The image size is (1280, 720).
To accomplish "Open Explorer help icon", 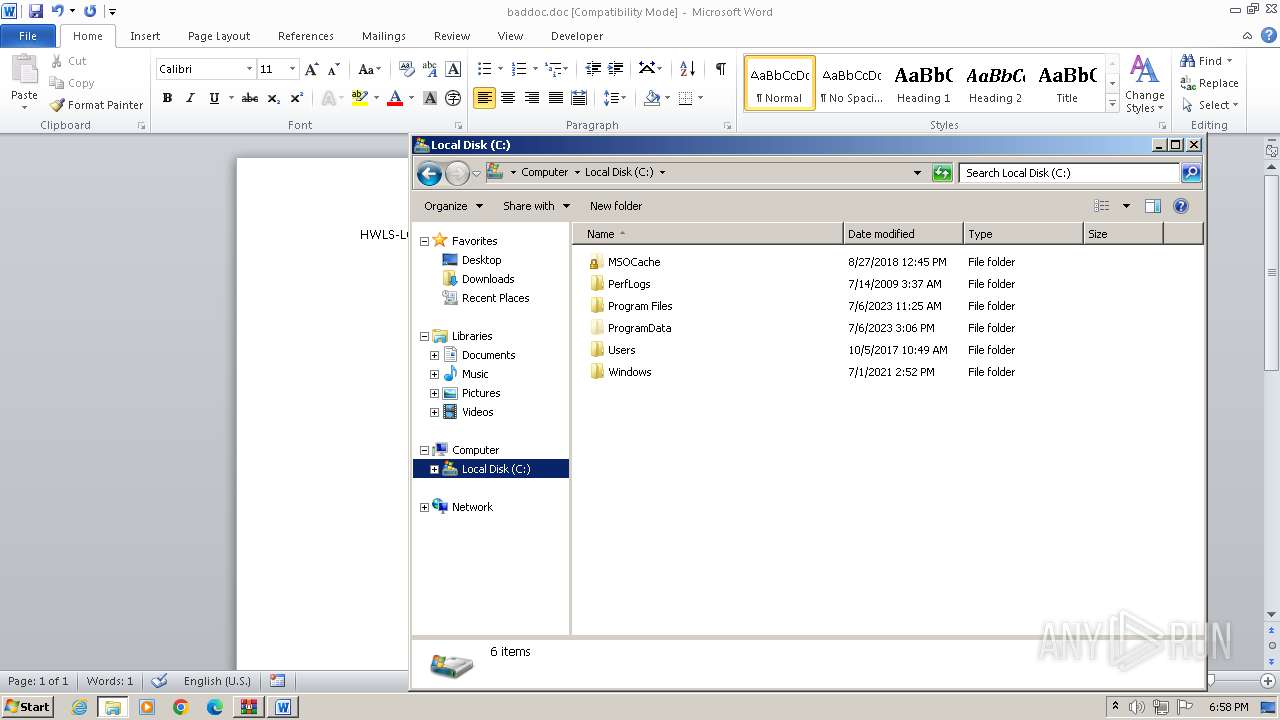I will pyautogui.click(x=1181, y=206).
